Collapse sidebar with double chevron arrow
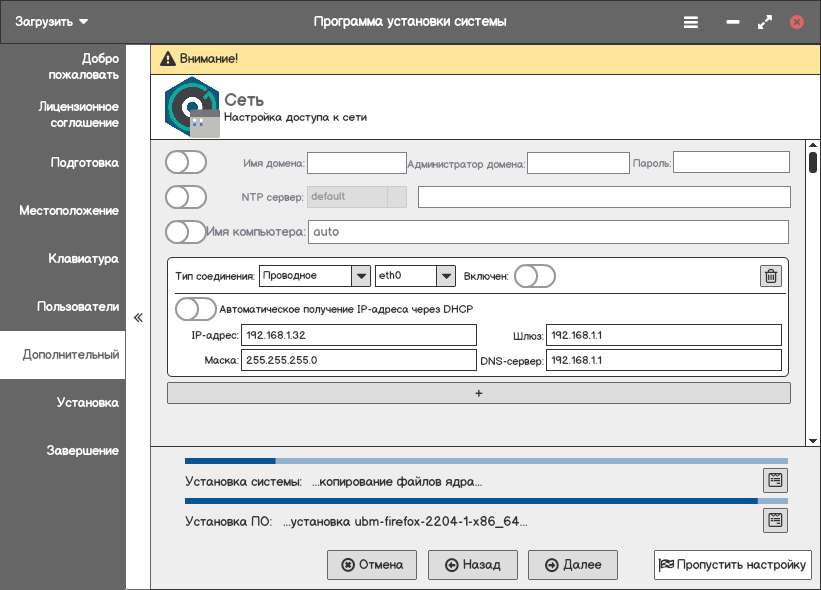This screenshot has width=821, height=590. 138,317
